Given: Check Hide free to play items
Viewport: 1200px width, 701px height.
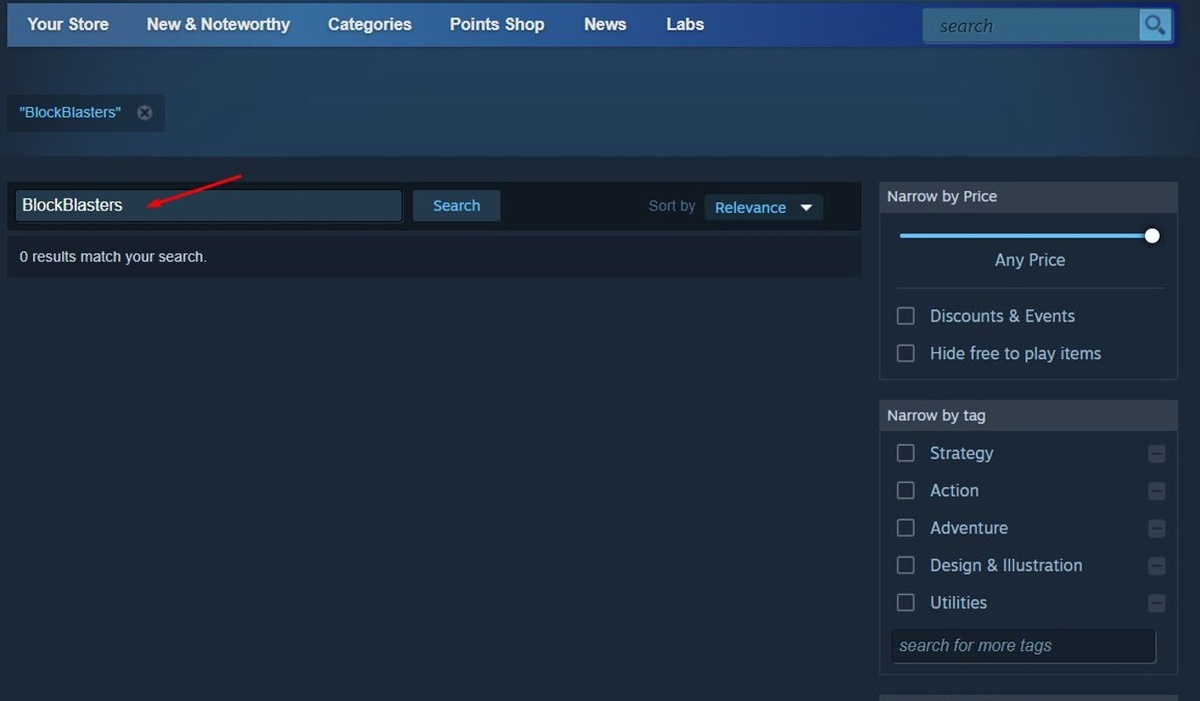Looking at the screenshot, I should pos(906,353).
